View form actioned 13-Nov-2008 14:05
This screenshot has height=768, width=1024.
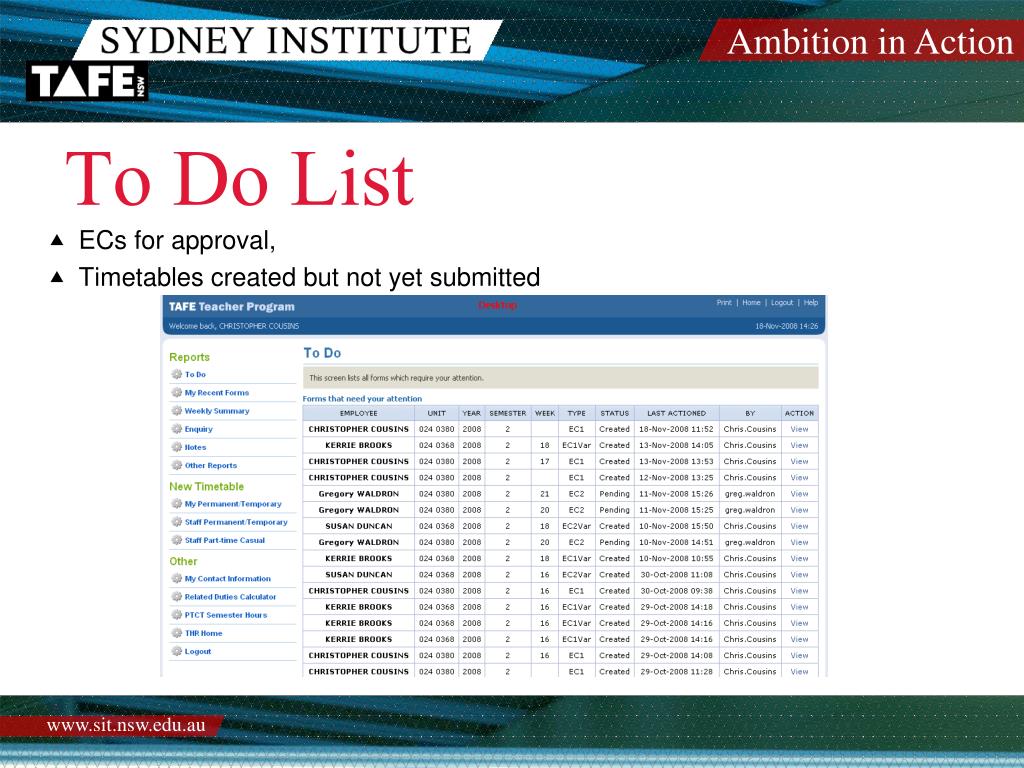point(799,445)
